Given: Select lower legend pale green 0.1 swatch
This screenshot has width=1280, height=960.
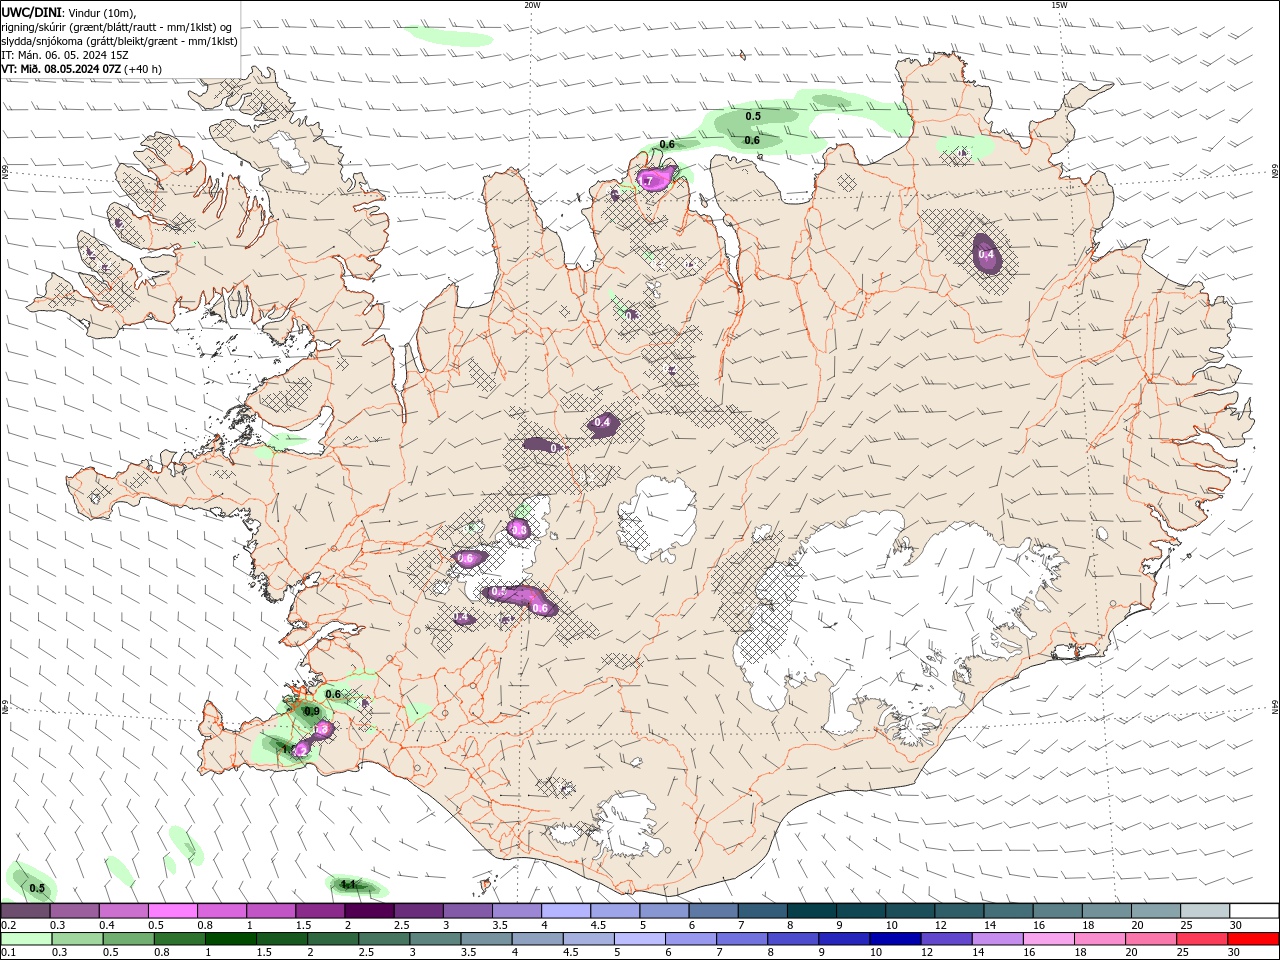Looking at the screenshot, I should (26, 939).
